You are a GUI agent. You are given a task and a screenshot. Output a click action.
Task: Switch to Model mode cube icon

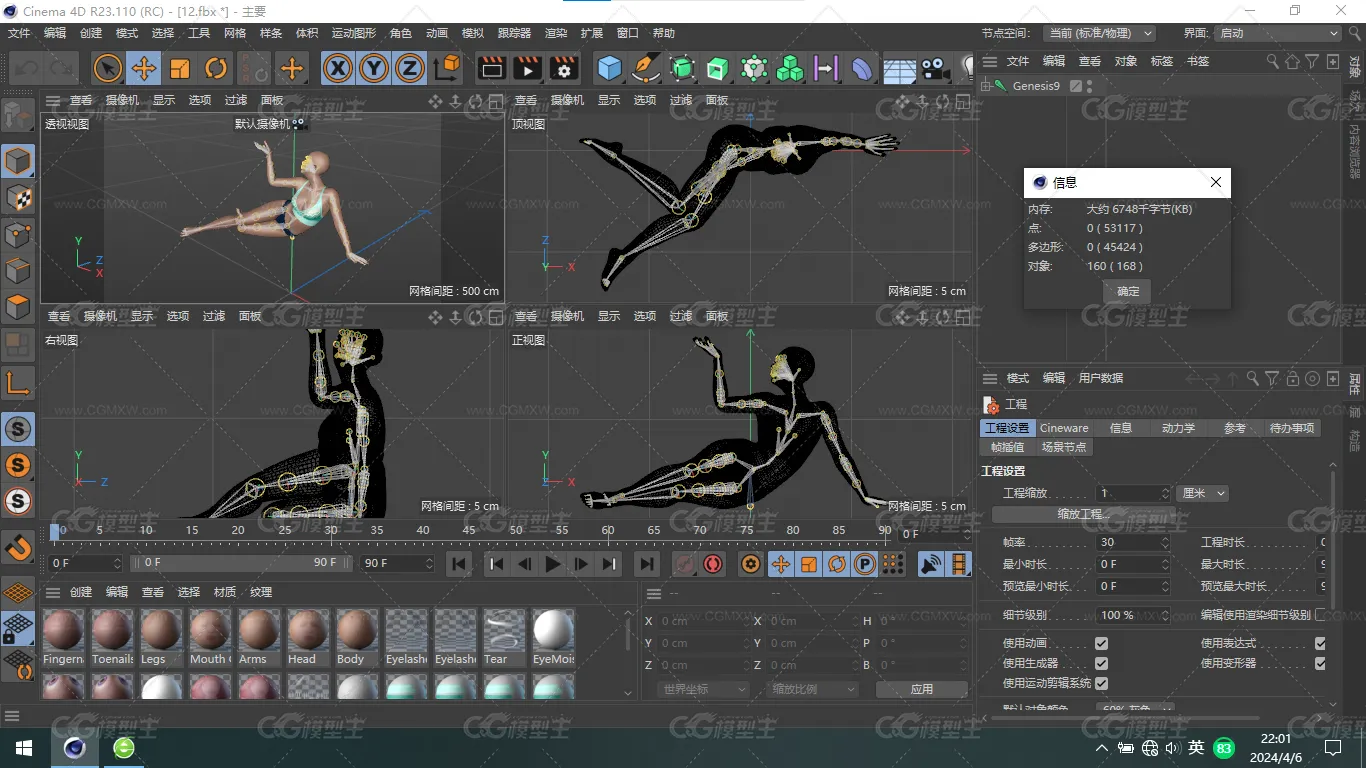(x=18, y=161)
